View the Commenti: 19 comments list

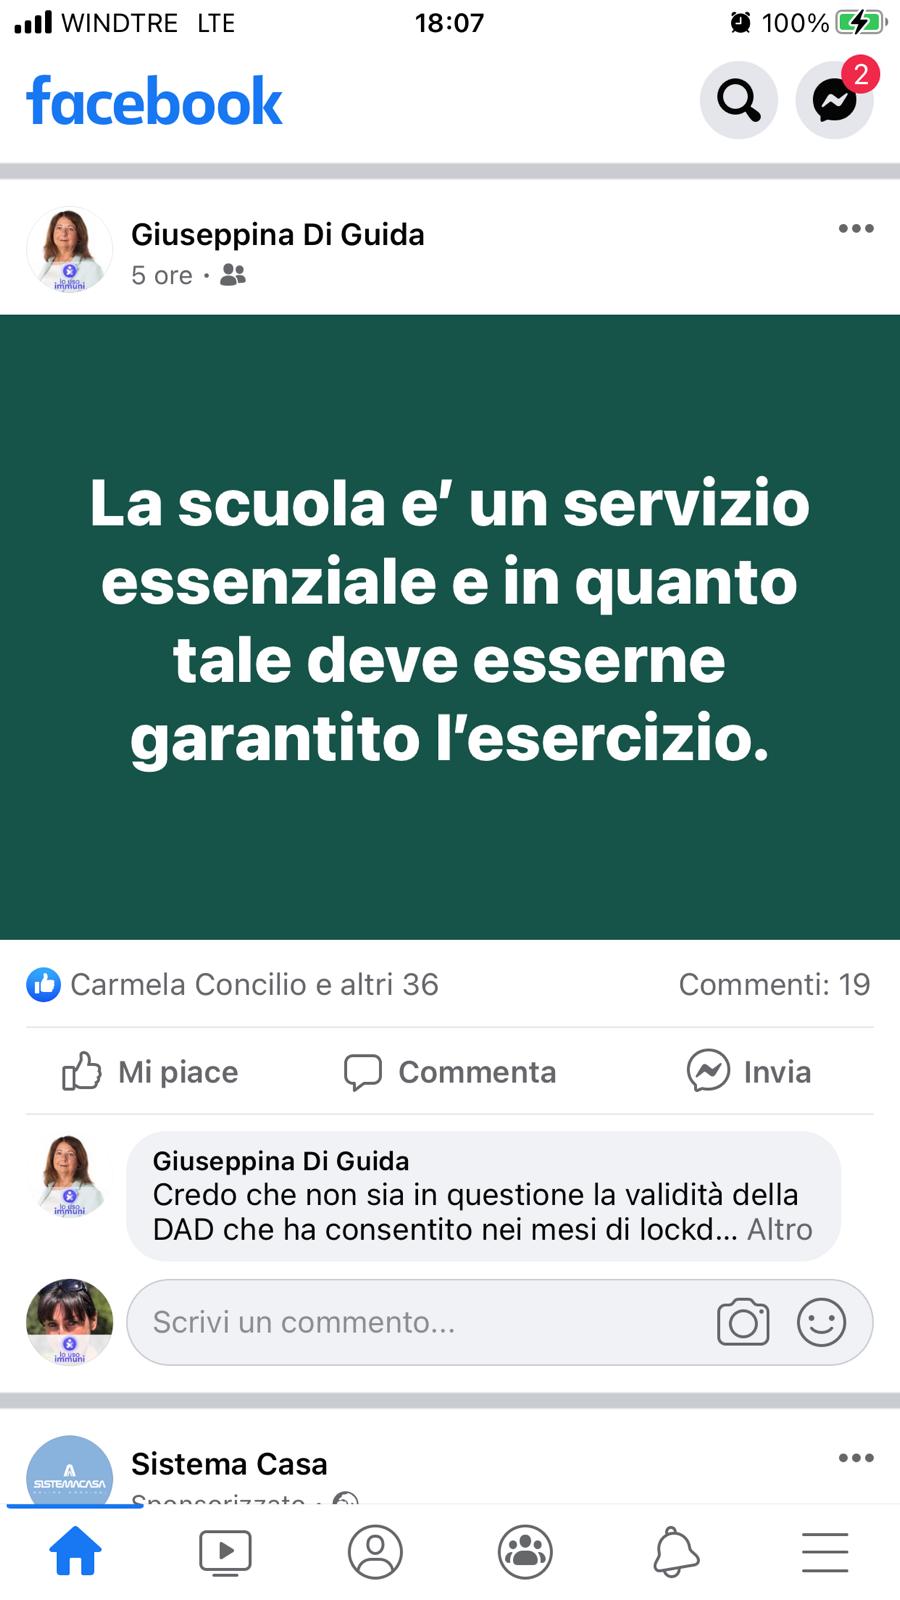774,984
